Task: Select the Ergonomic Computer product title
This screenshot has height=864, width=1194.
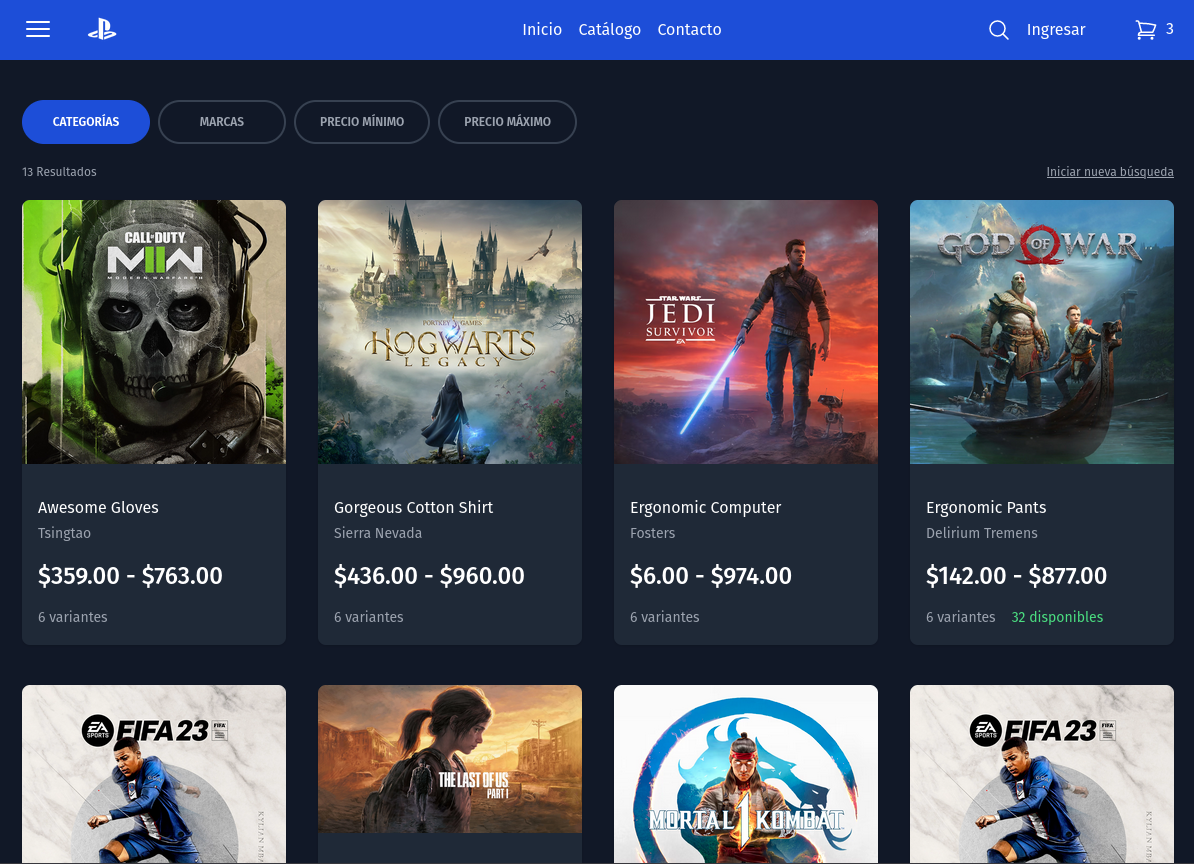Action: click(x=705, y=508)
